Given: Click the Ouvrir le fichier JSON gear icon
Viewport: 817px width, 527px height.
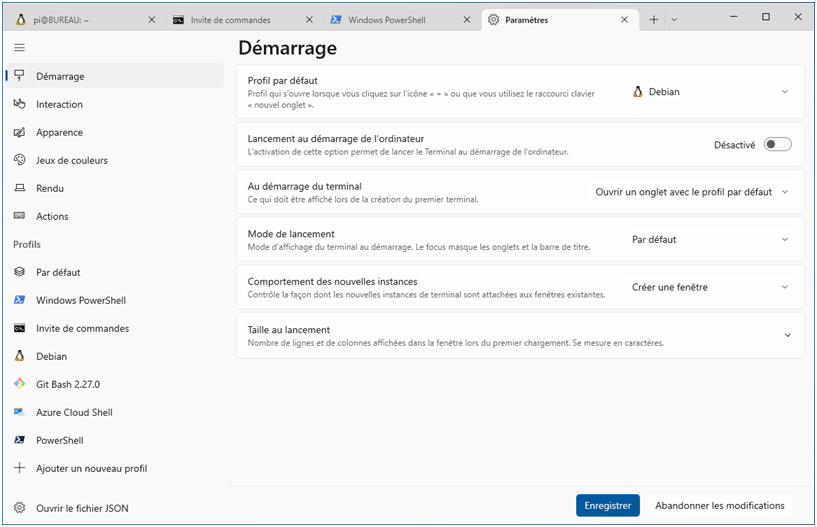Looking at the screenshot, I should pyautogui.click(x=19, y=508).
